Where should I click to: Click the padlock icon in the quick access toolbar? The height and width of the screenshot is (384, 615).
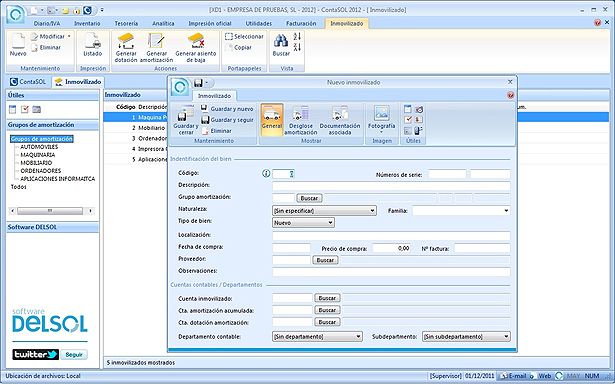click(76, 10)
